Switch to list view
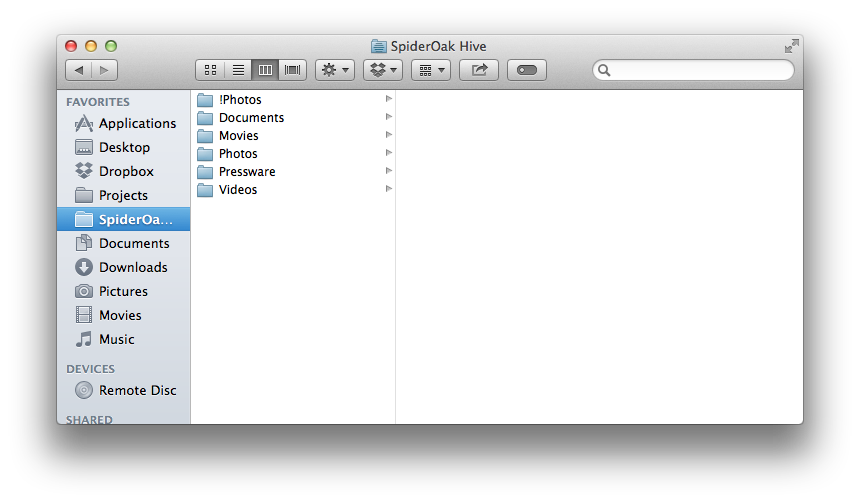The image size is (860, 503). pyautogui.click(x=238, y=70)
